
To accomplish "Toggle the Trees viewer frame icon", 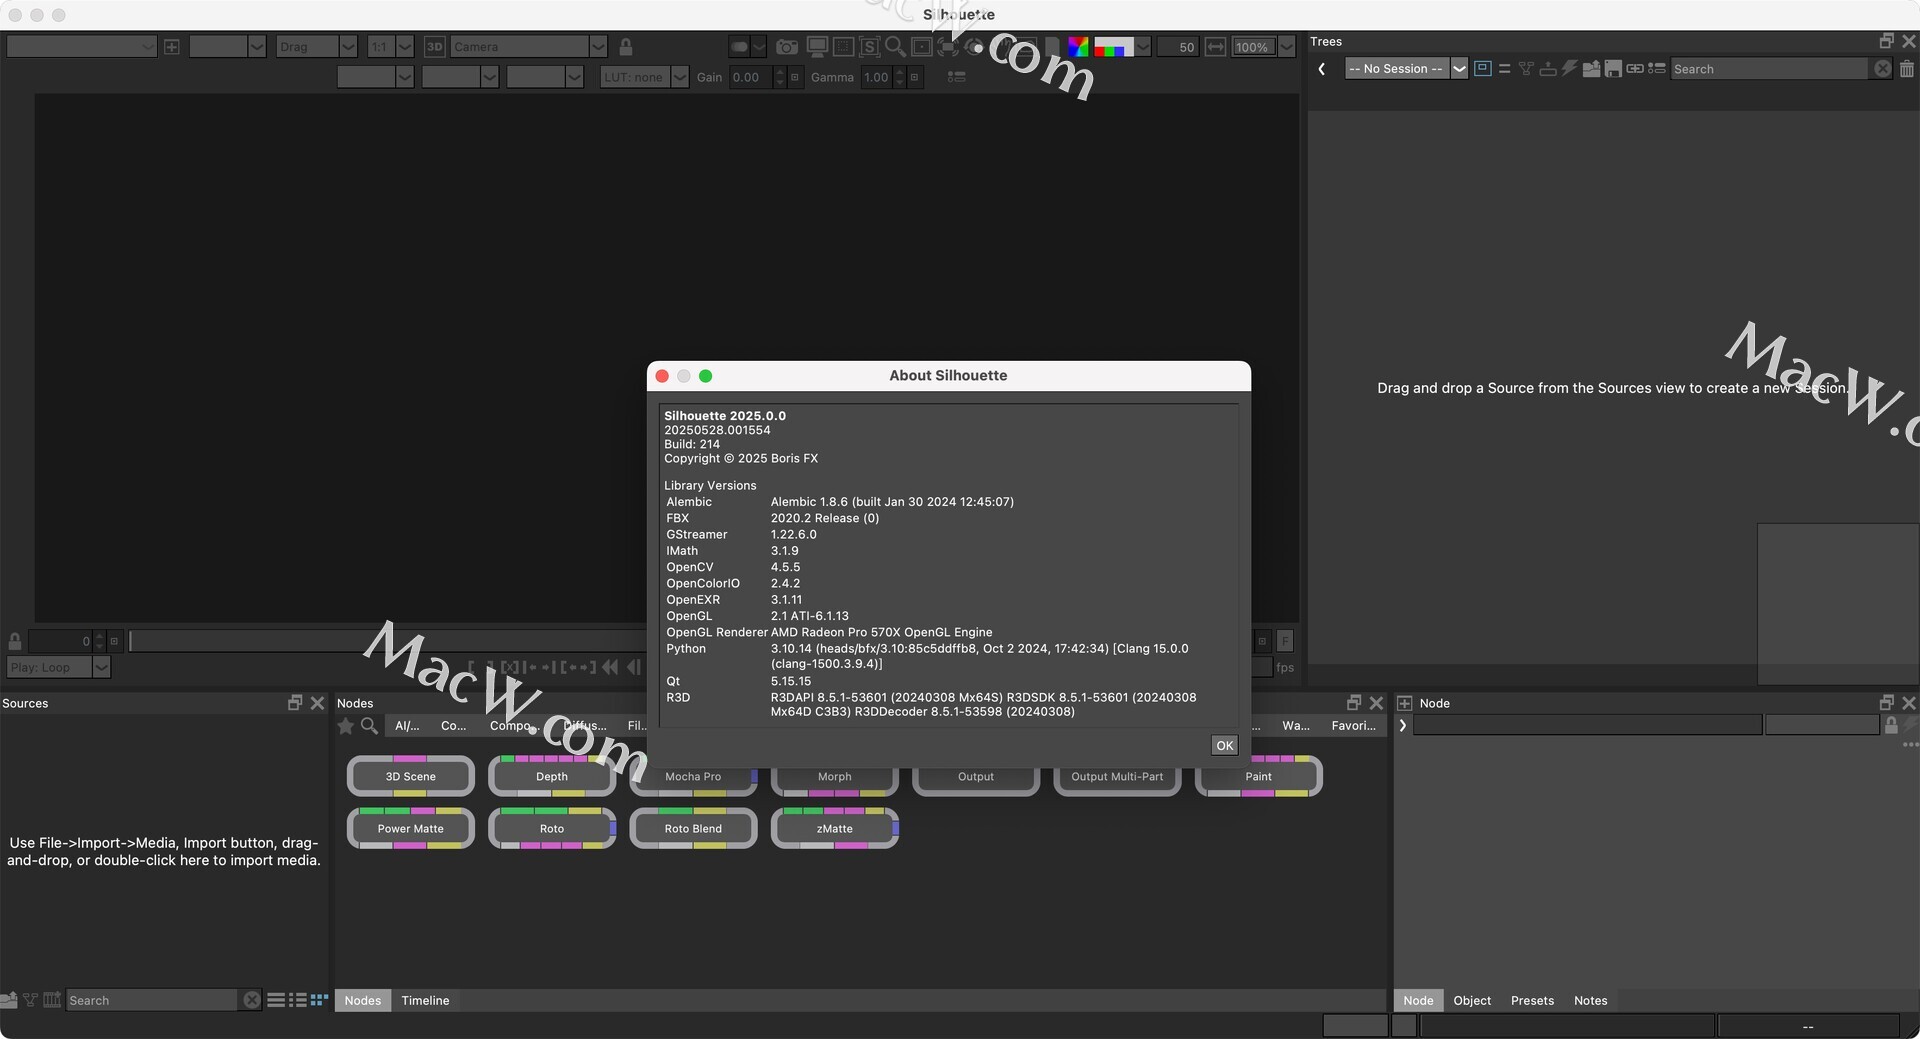I will (1483, 69).
